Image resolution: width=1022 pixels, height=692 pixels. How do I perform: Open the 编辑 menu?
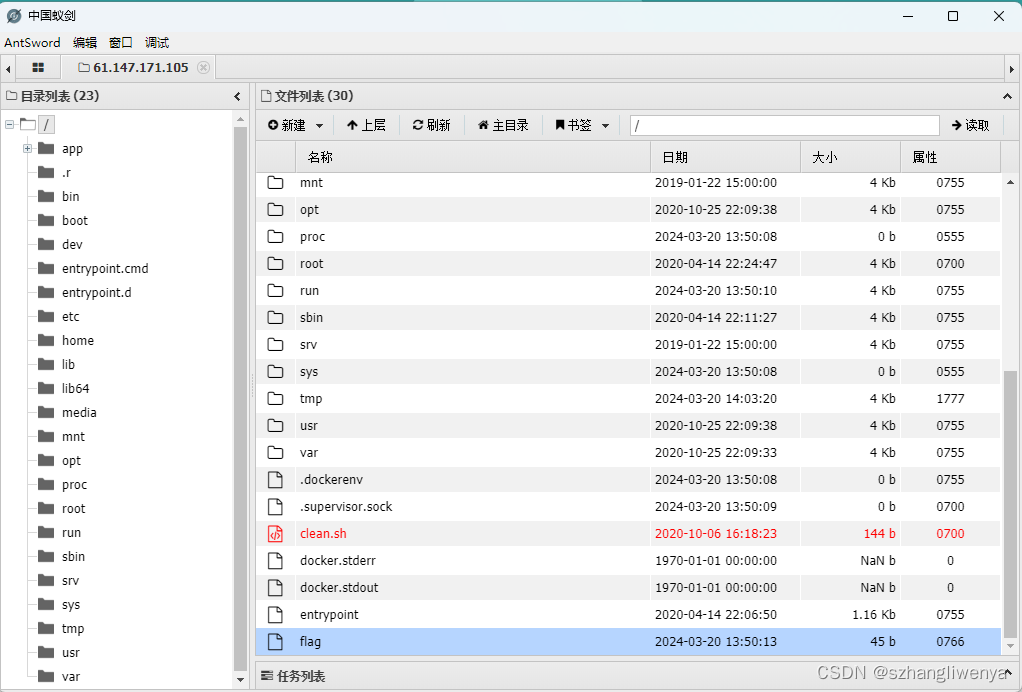84,42
